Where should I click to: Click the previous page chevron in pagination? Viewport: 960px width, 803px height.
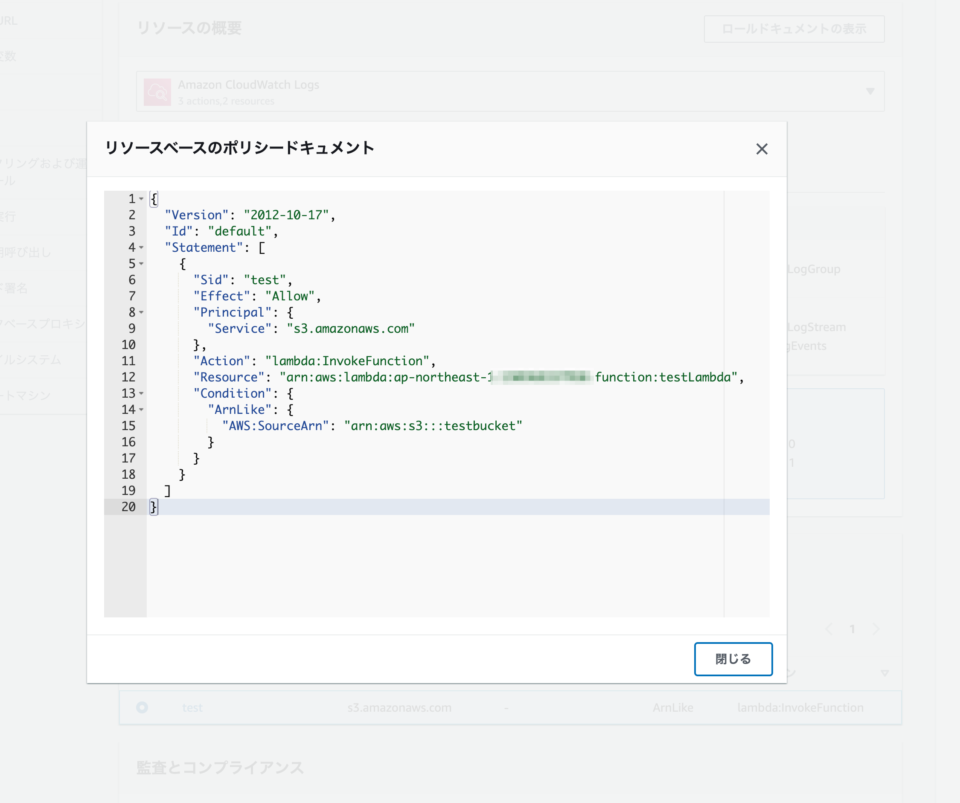point(828,629)
